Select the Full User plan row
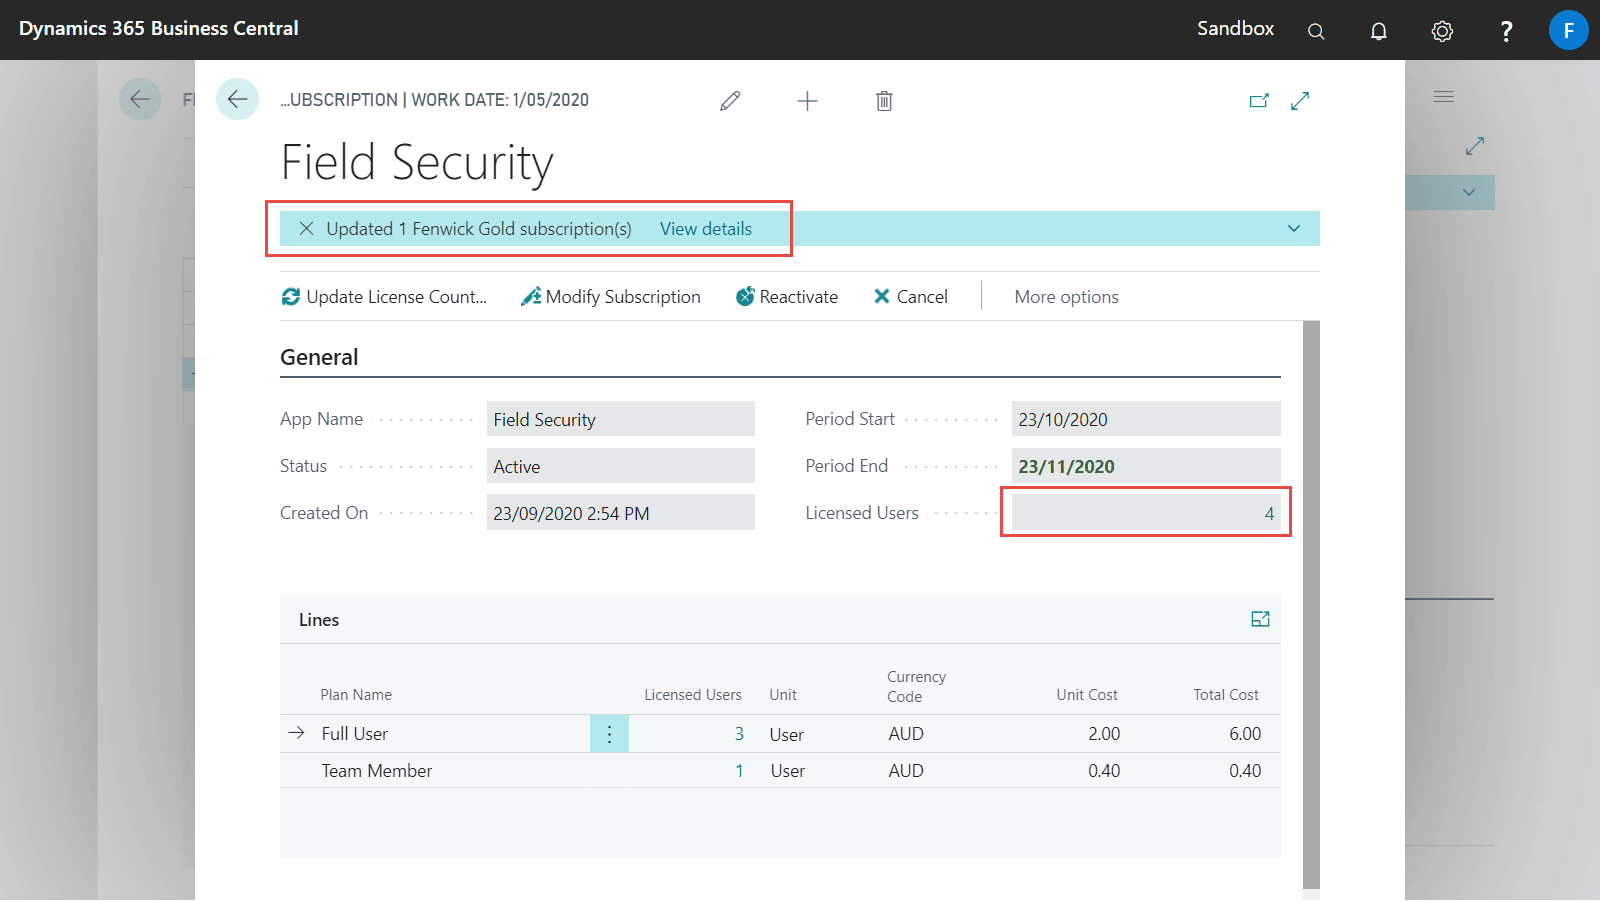 point(780,733)
